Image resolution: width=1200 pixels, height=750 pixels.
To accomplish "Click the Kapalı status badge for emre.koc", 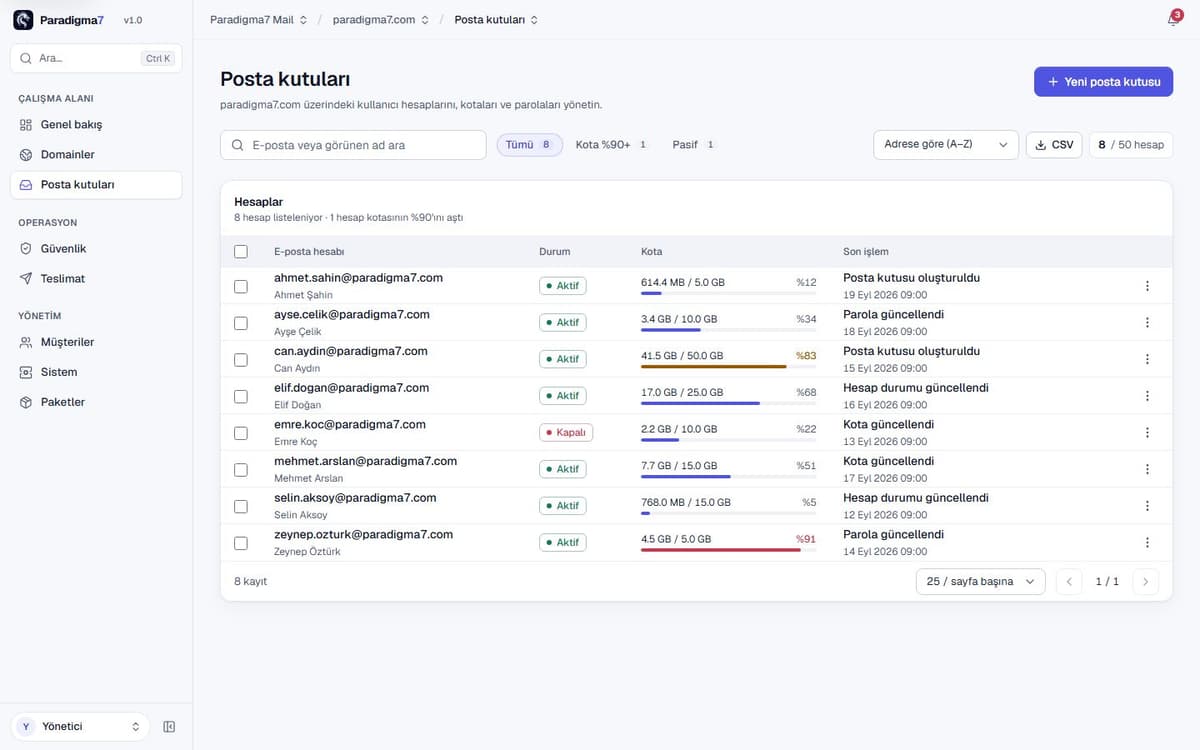I will pos(566,433).
